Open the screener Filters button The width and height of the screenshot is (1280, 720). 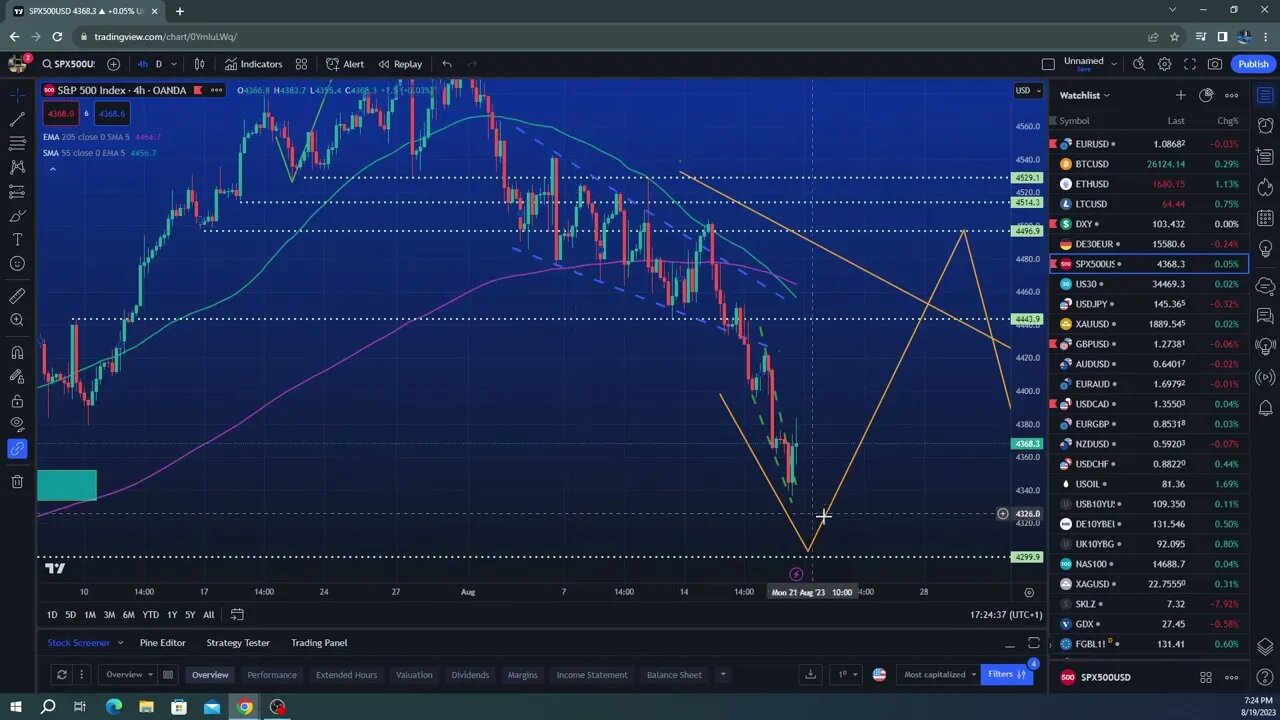pos(1007,674)
